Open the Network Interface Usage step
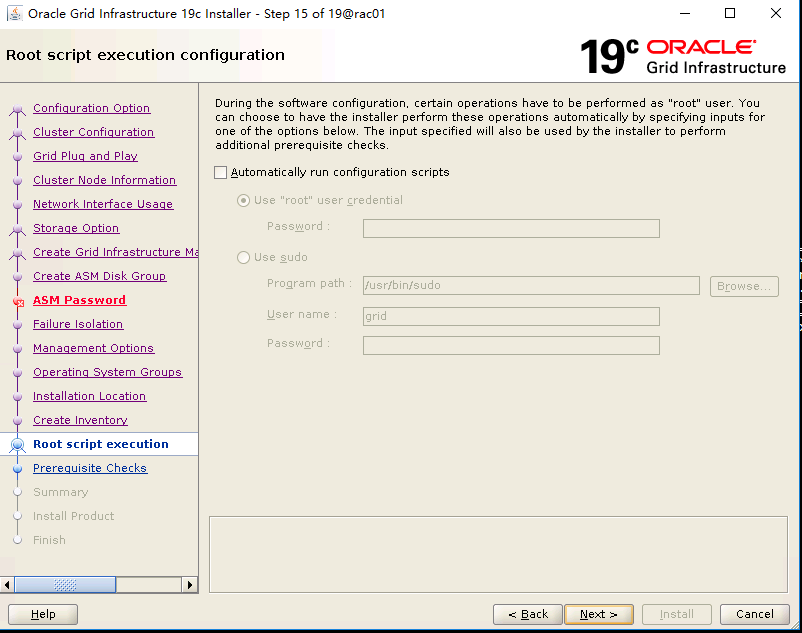This screenshot has width=802, height=633. [x=103, y=204]
